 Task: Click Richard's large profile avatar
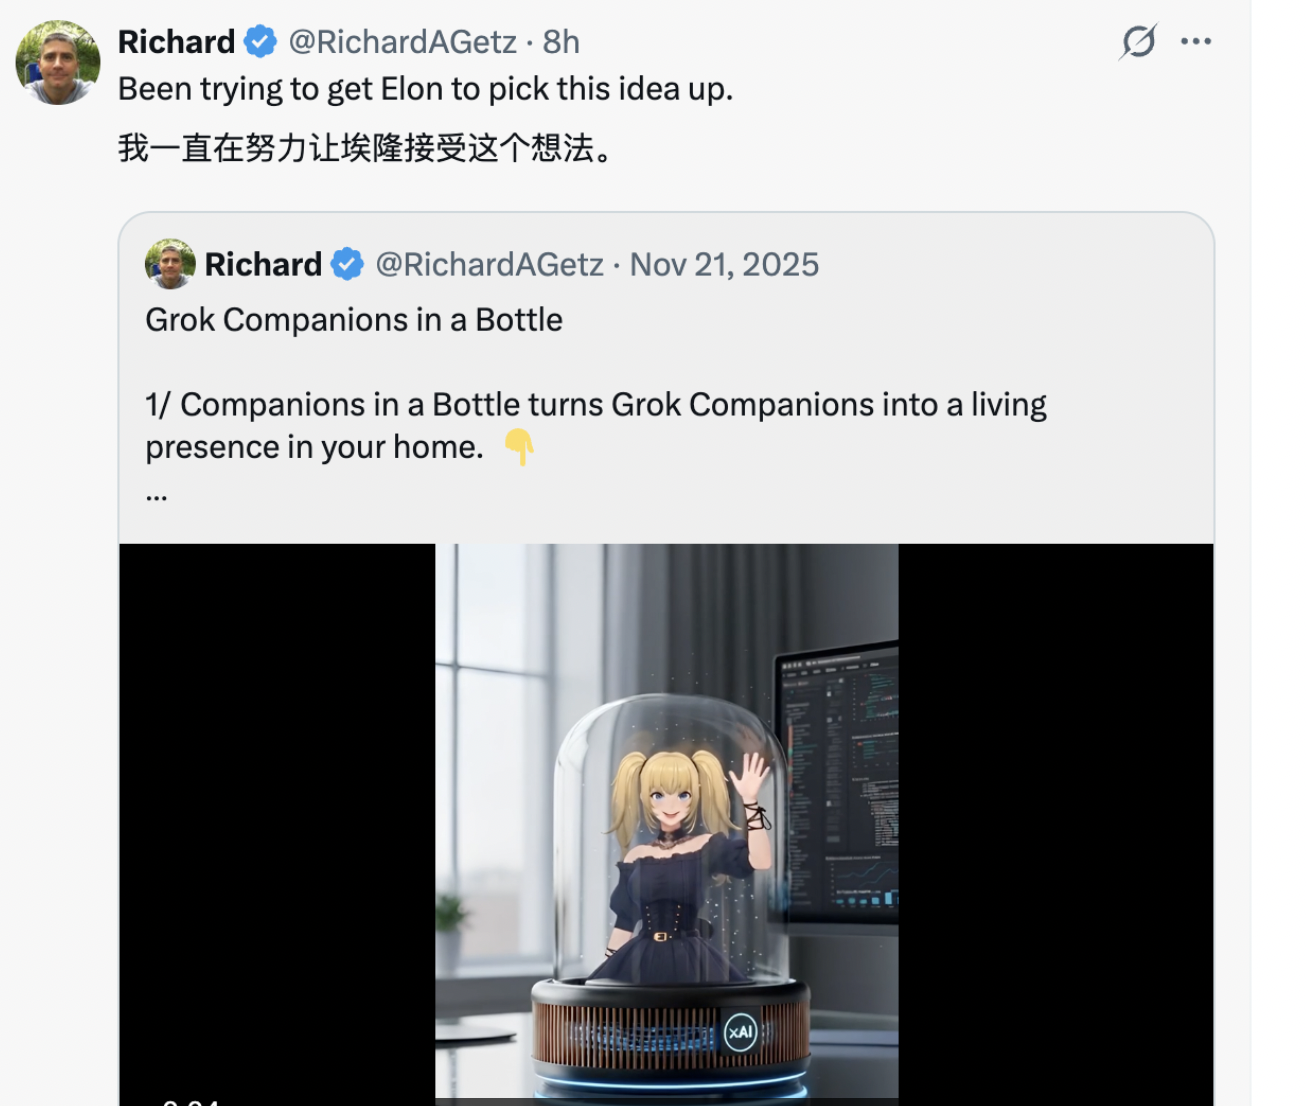(x=58, y=62)
